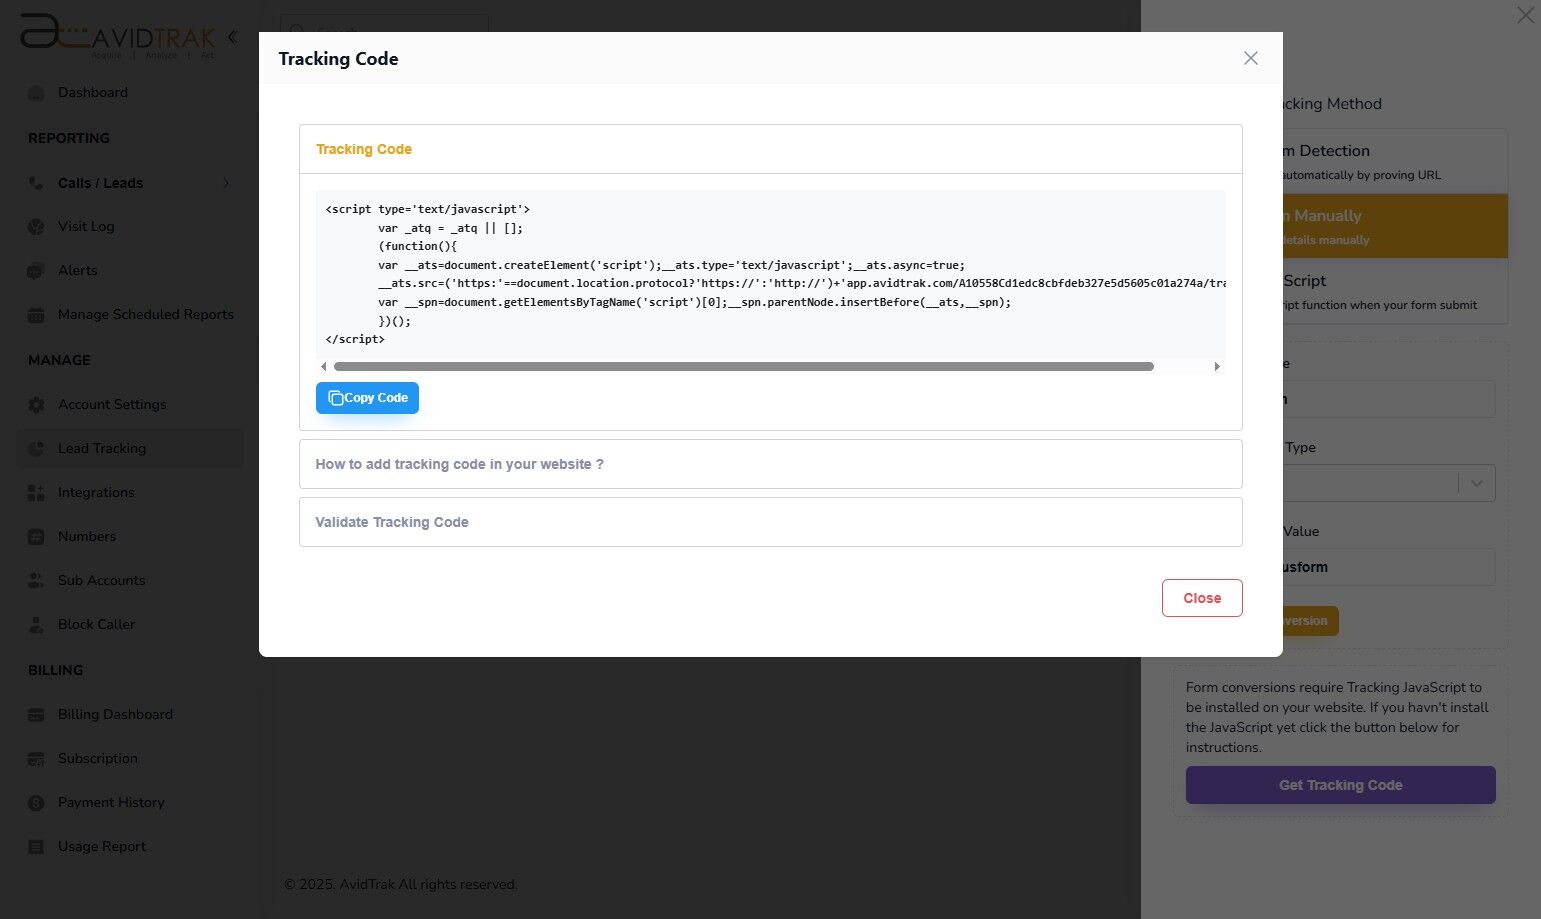Click the red Close button
Image resolution: width=1541 pixels, height=919 pixels.
coord(1202,598)
